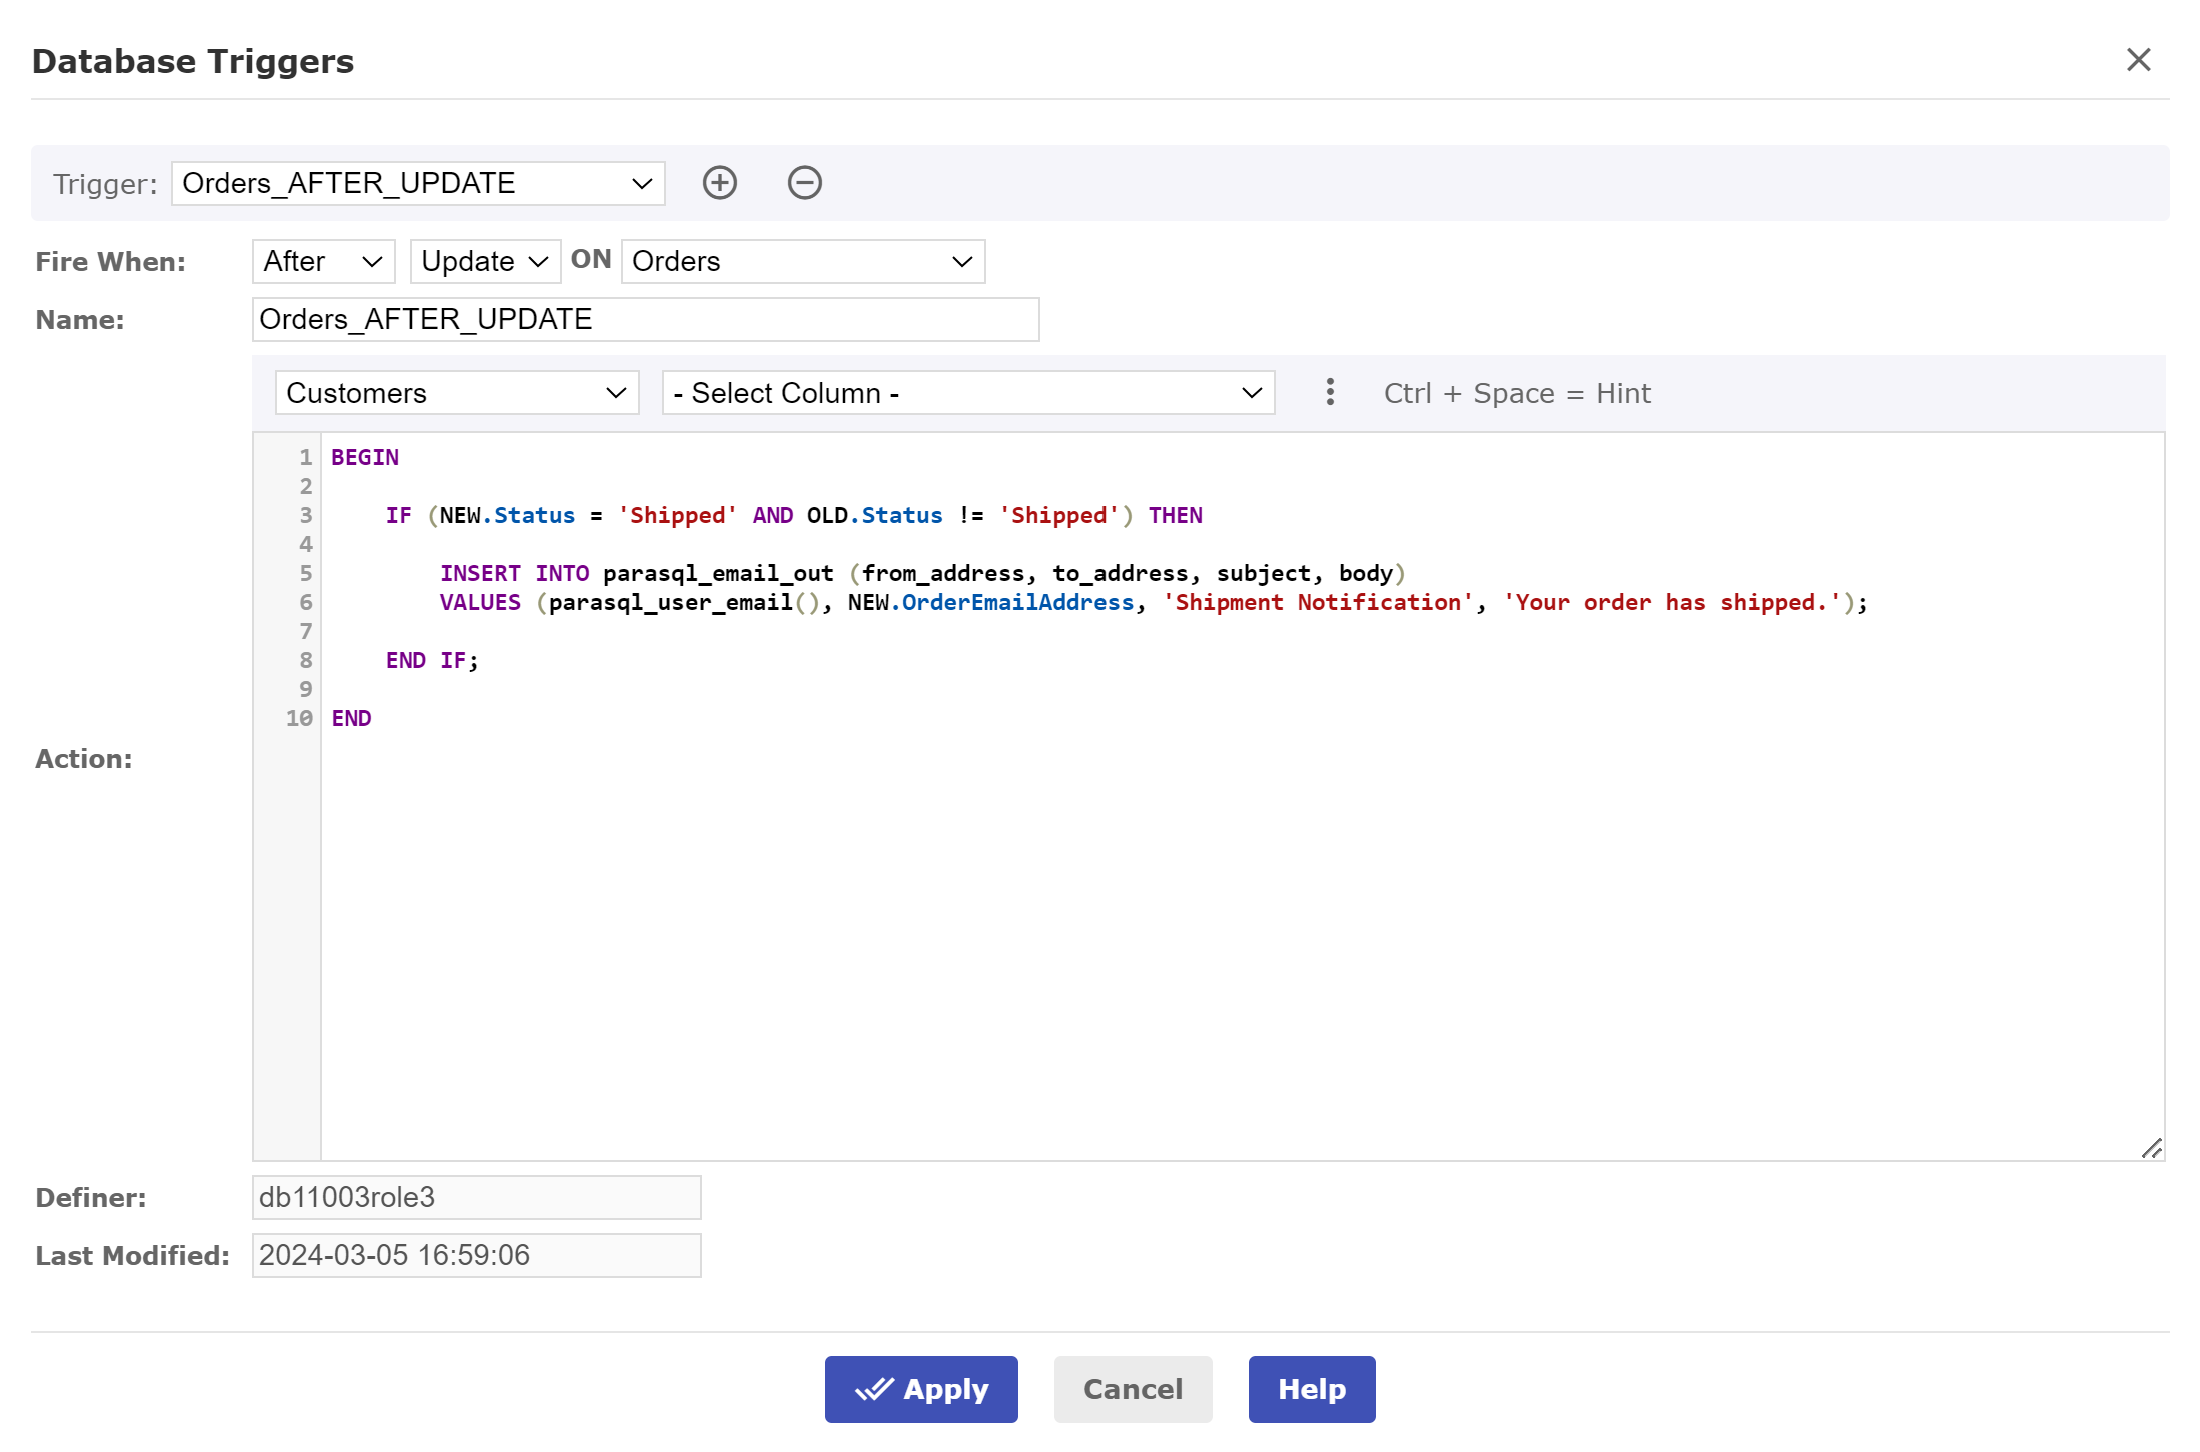Apply the trigger changes

pos(921,1389)
